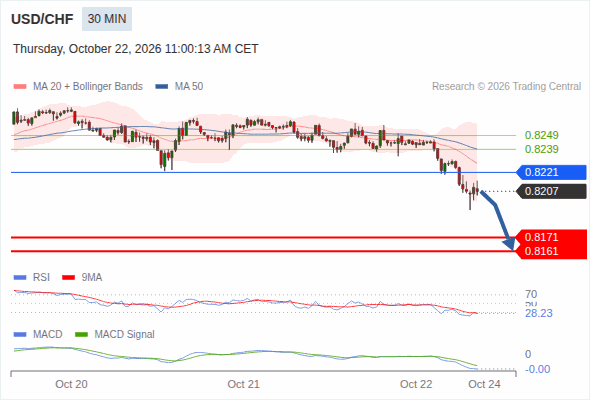Click the MACD zero level label
Screen dimensions: 590x400
[528, 354]
